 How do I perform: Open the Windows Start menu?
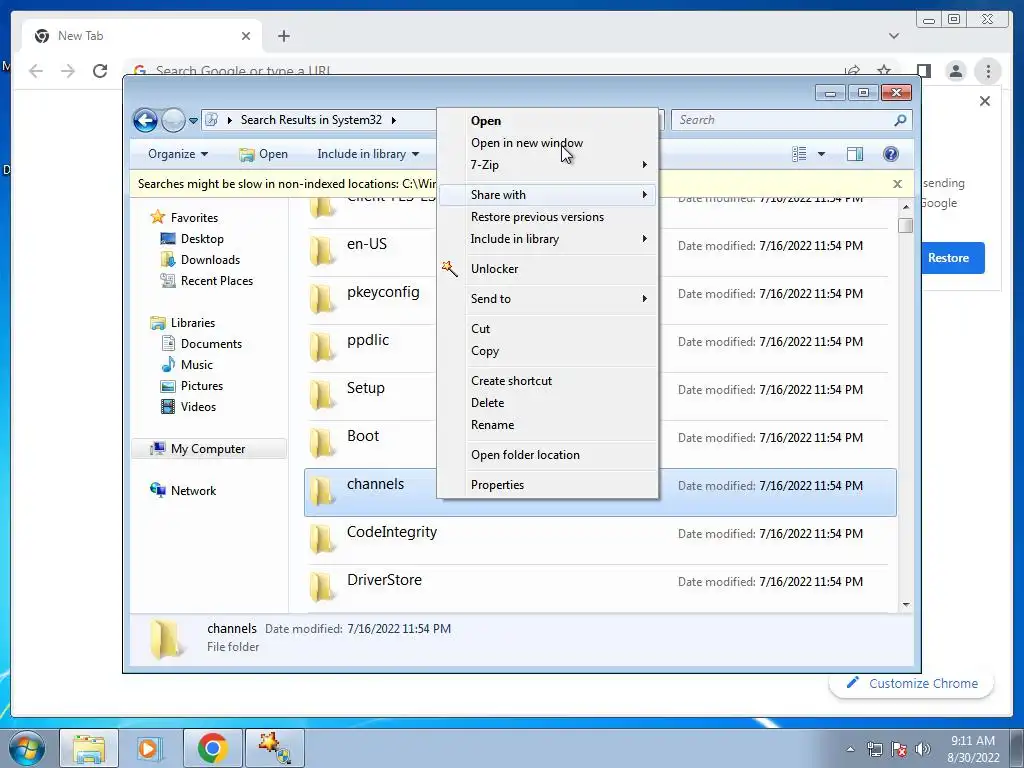coord(26,748)
